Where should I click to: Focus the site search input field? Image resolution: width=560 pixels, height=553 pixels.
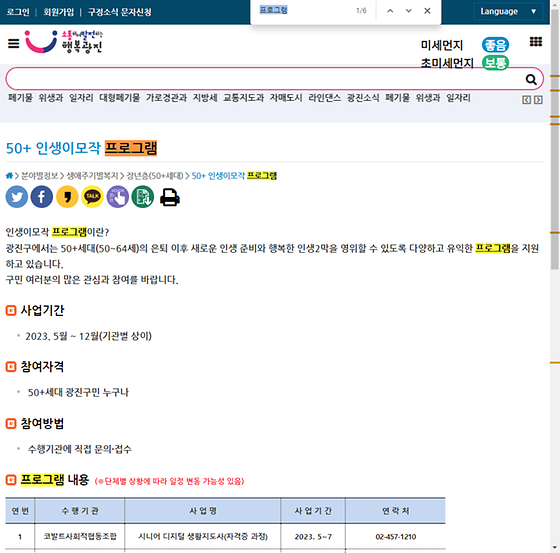(x=264, y=79)
